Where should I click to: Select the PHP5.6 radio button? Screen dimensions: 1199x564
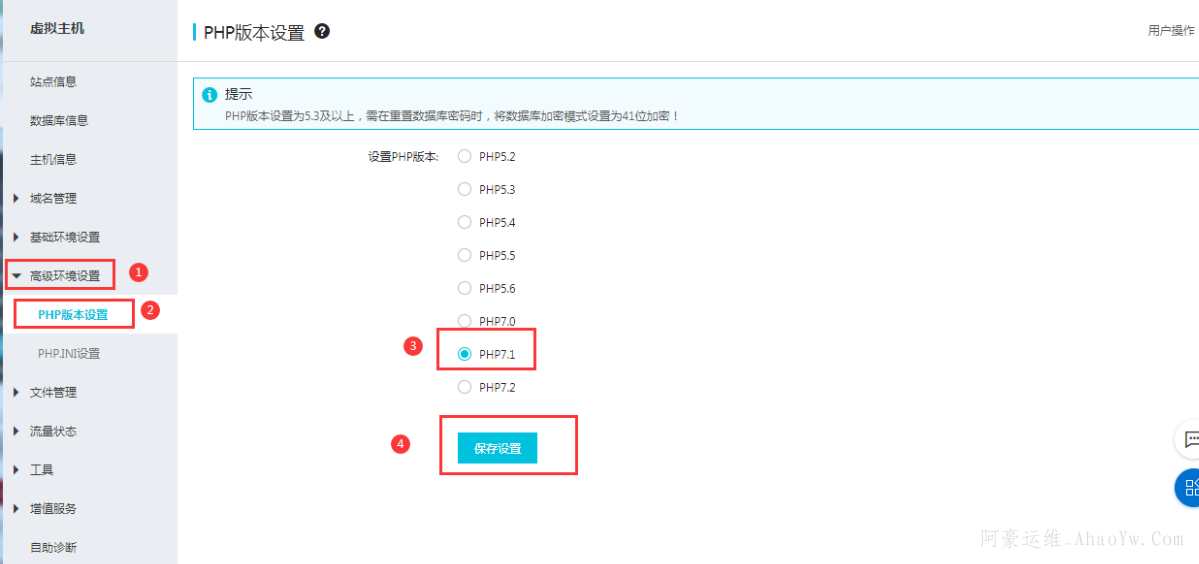[464, 288]
